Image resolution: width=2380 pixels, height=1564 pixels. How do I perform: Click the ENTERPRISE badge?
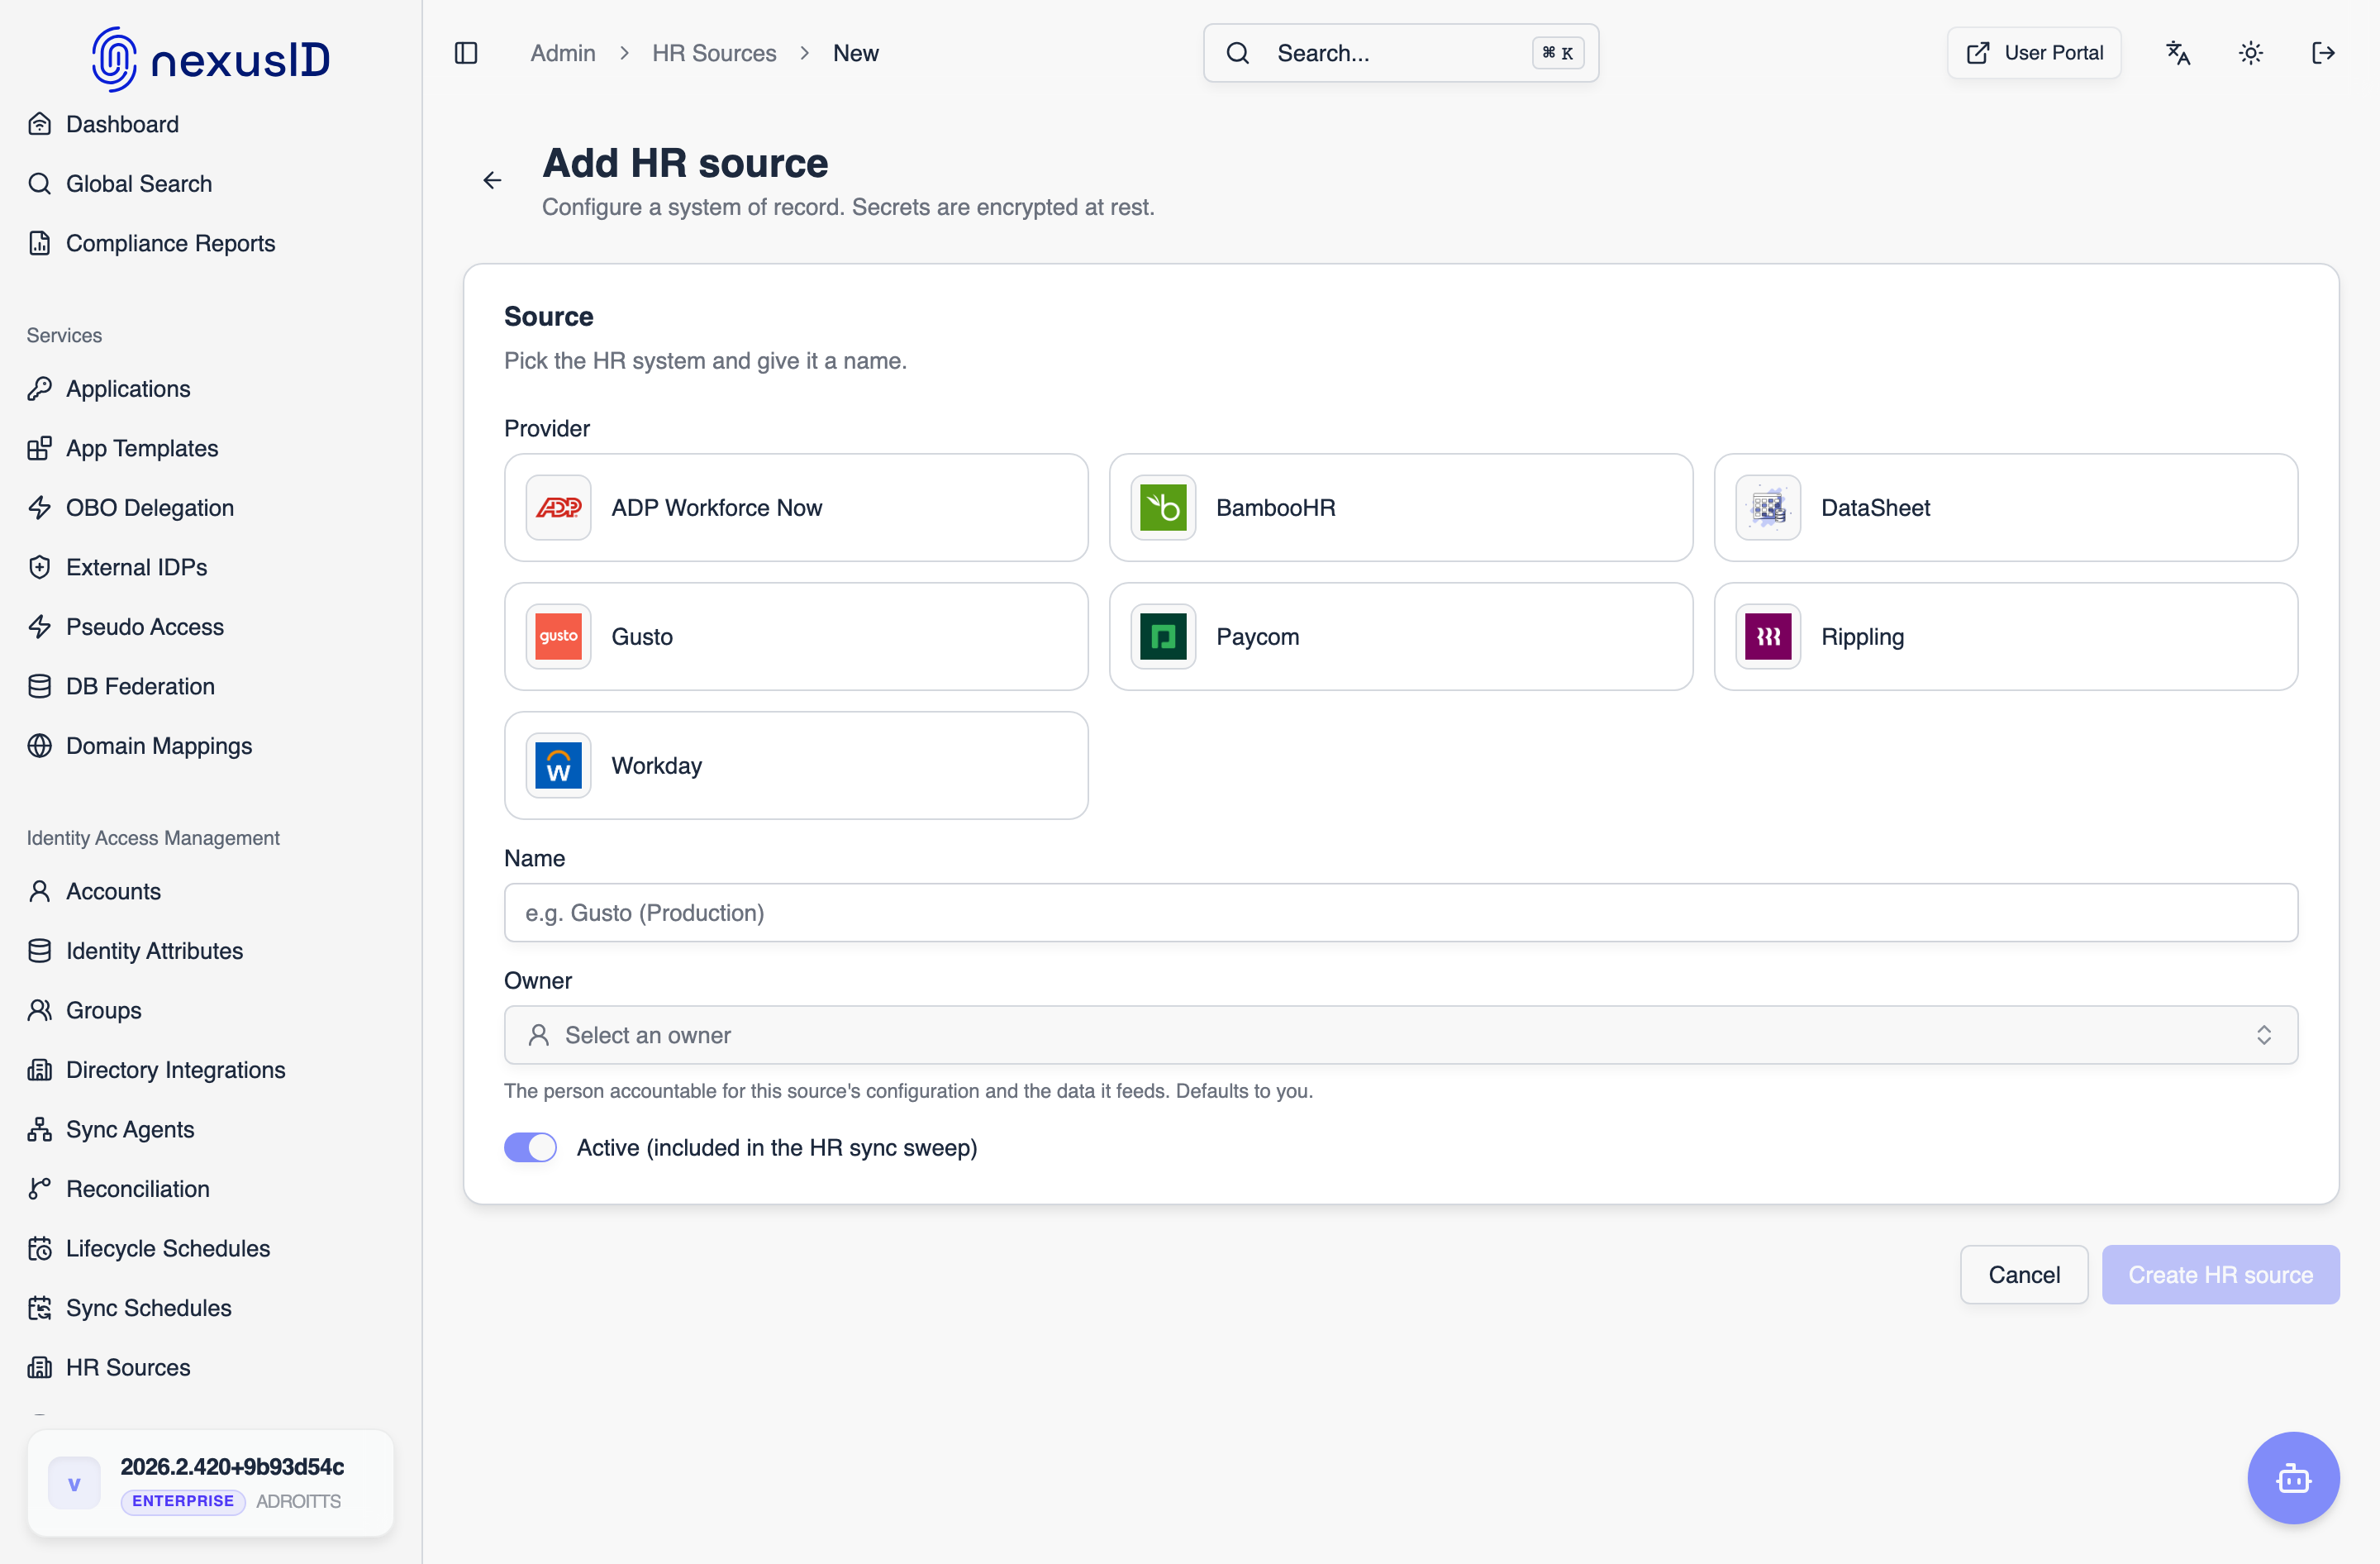183,1501
